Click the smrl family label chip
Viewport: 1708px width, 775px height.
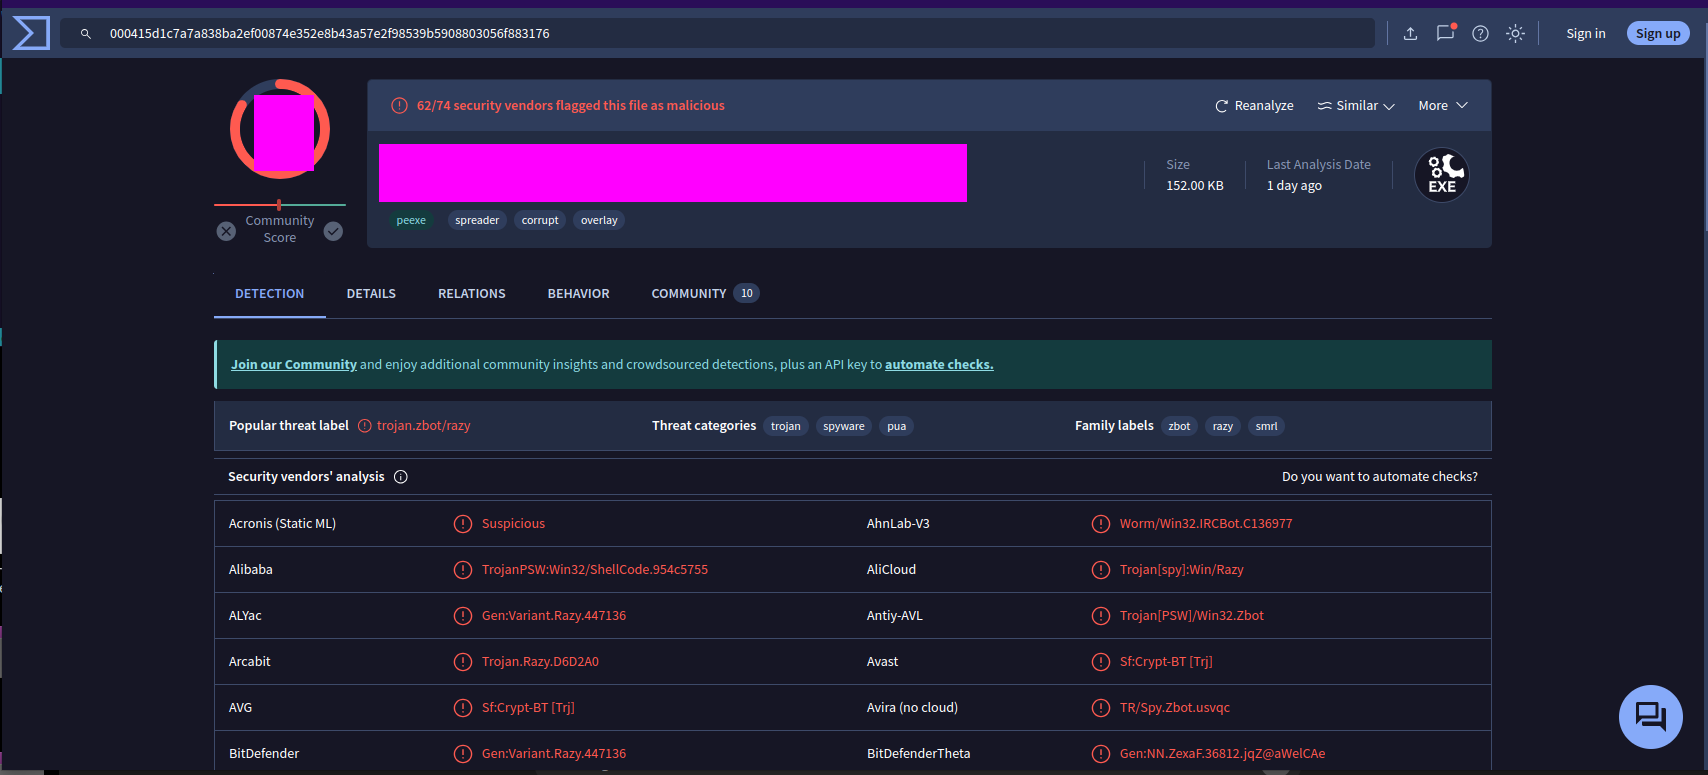pos(1266,427)
